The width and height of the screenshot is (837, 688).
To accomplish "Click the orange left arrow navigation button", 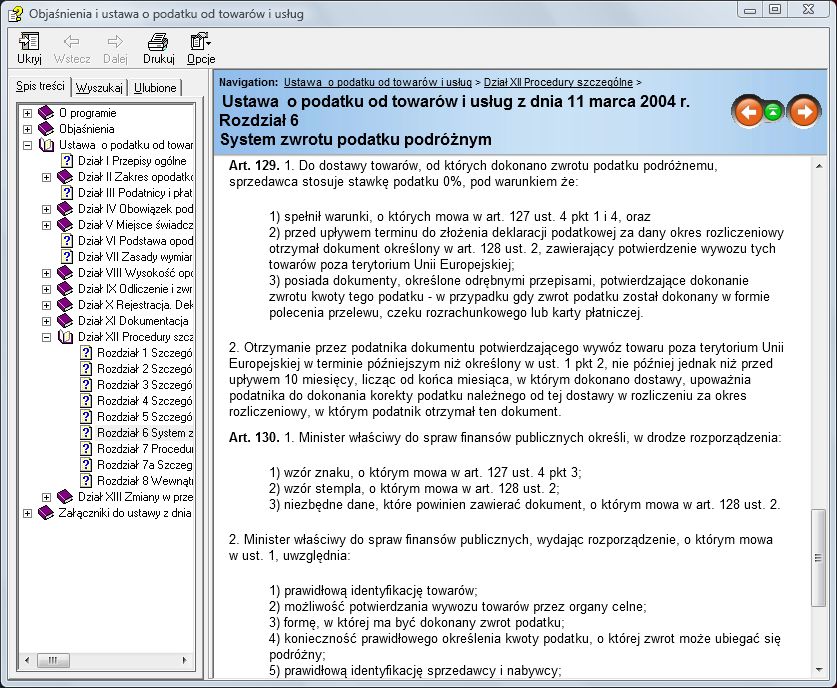I will pos(747,112).
